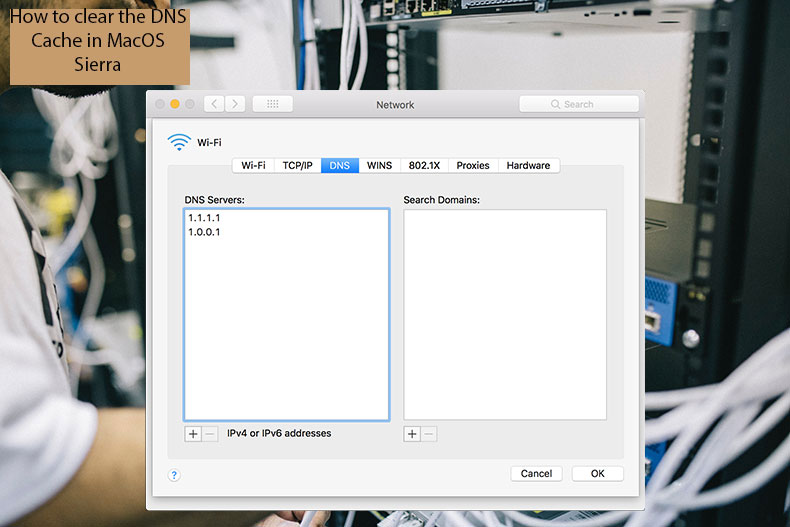790x527 pixels.
Task: Click the back arrow in the toolbar
Action: tap(214, 104)
